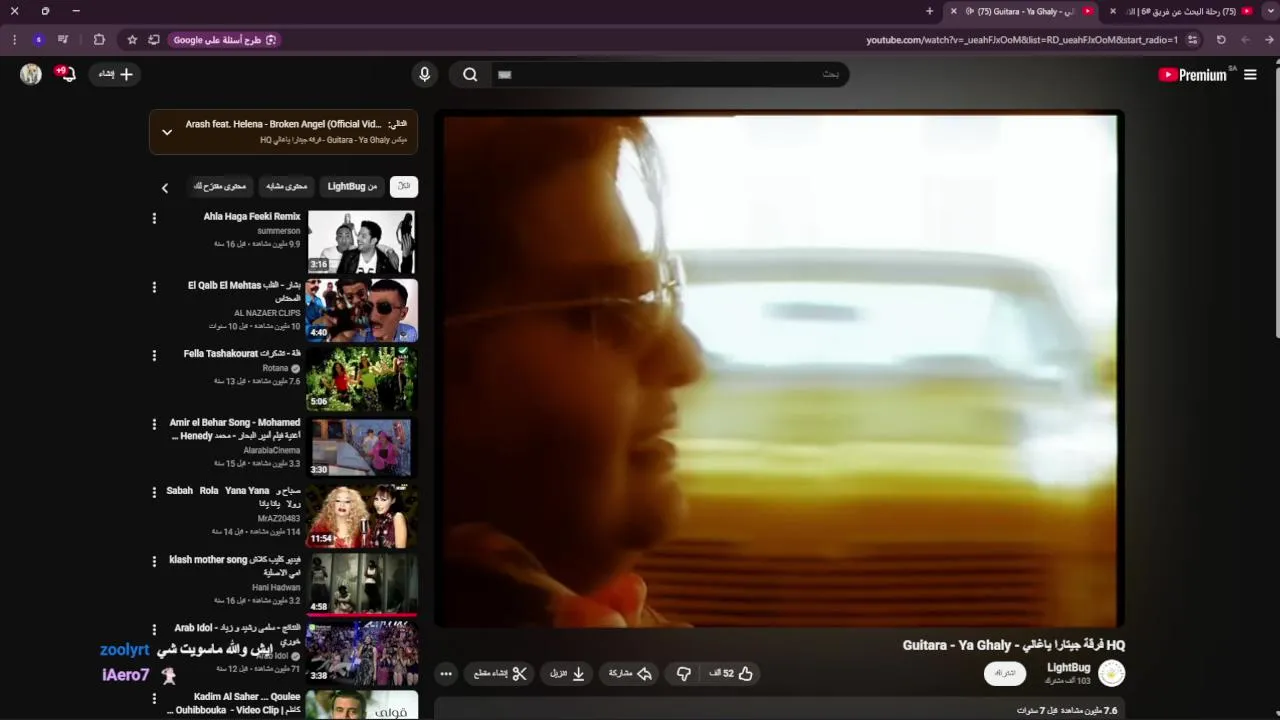1280x720 pixels.
Task: Click the address bar URL
Action: pyautogui.click(x=1022, y=40)
